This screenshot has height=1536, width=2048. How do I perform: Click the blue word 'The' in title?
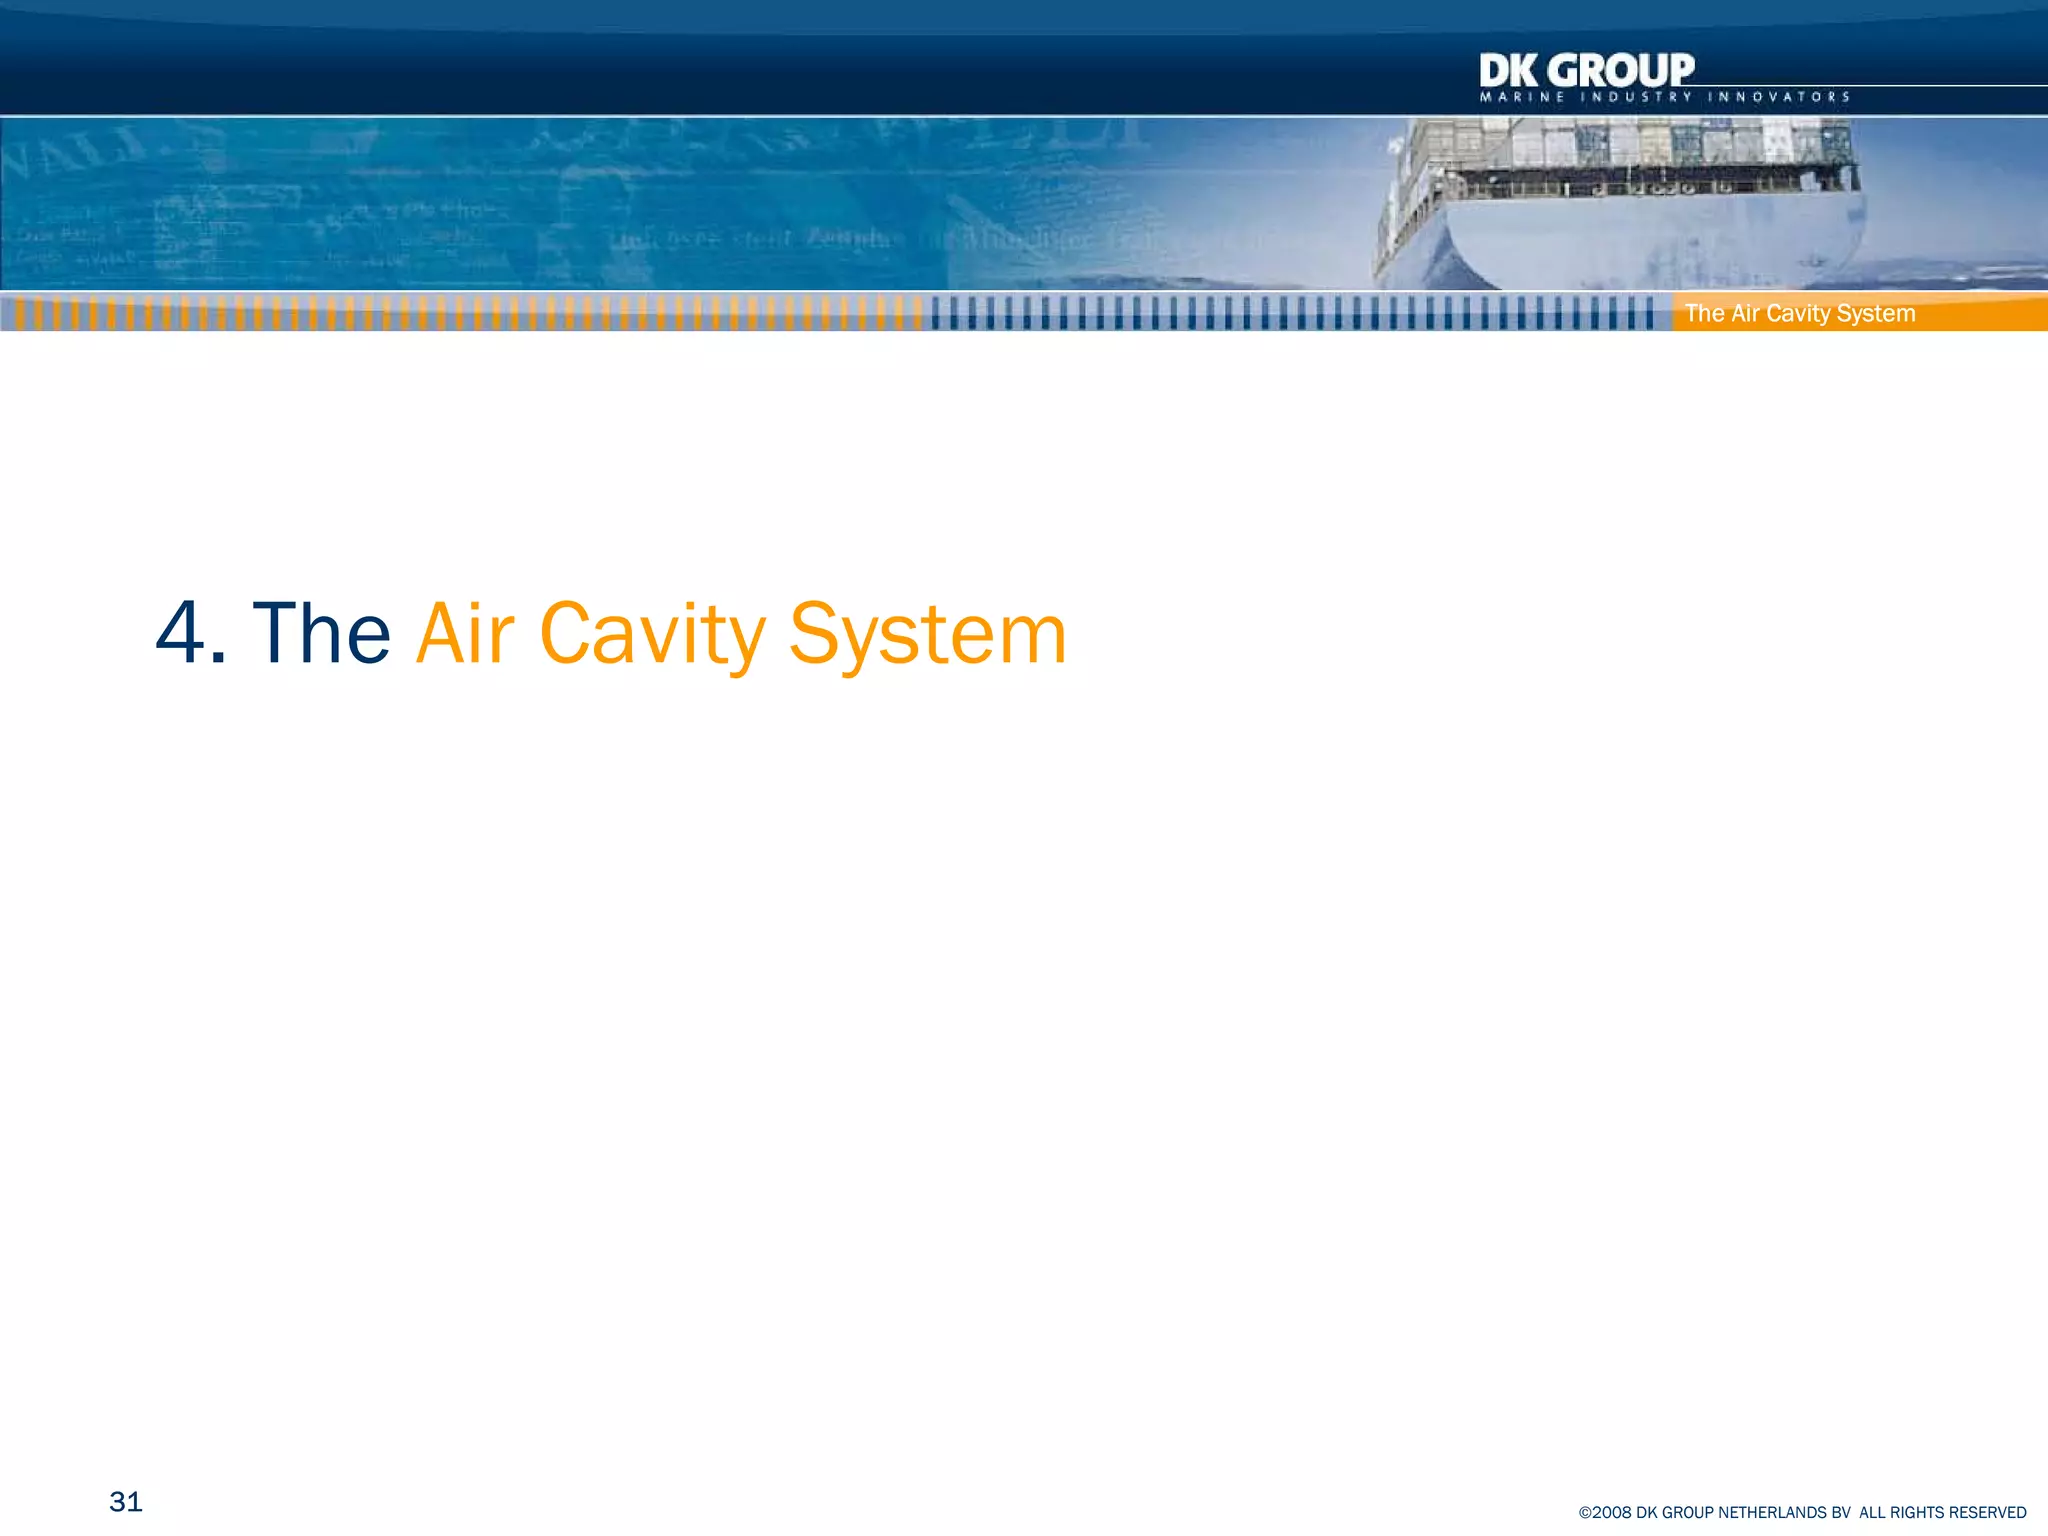point(321,633)
